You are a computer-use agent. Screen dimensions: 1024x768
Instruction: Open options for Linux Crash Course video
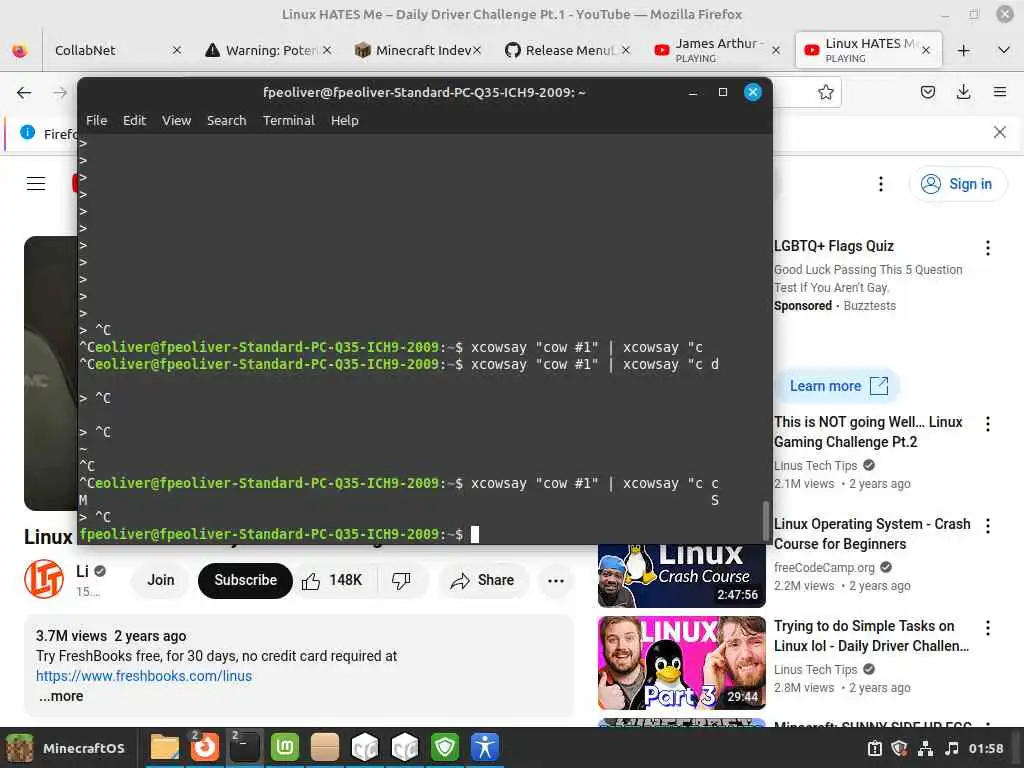[987, 526]
